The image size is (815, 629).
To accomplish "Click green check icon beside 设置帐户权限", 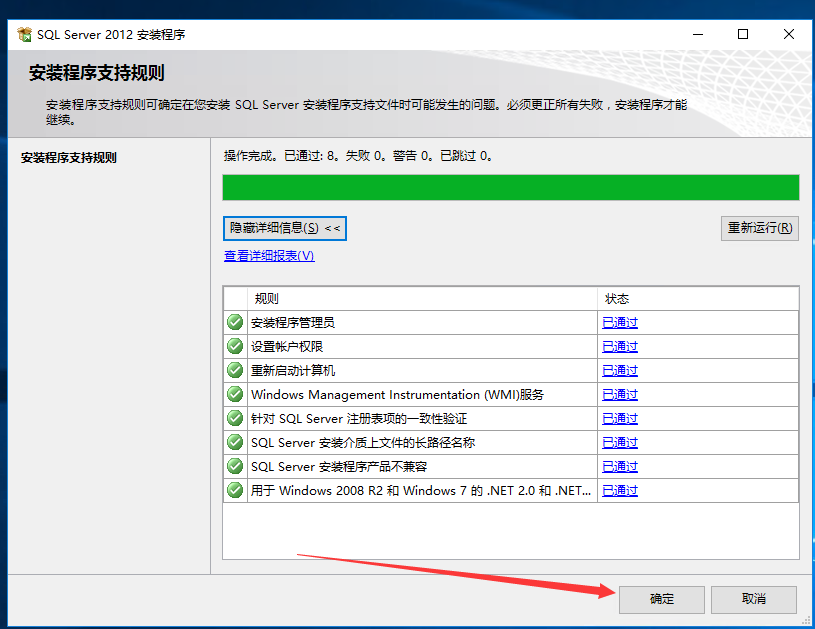I will 235,346.
